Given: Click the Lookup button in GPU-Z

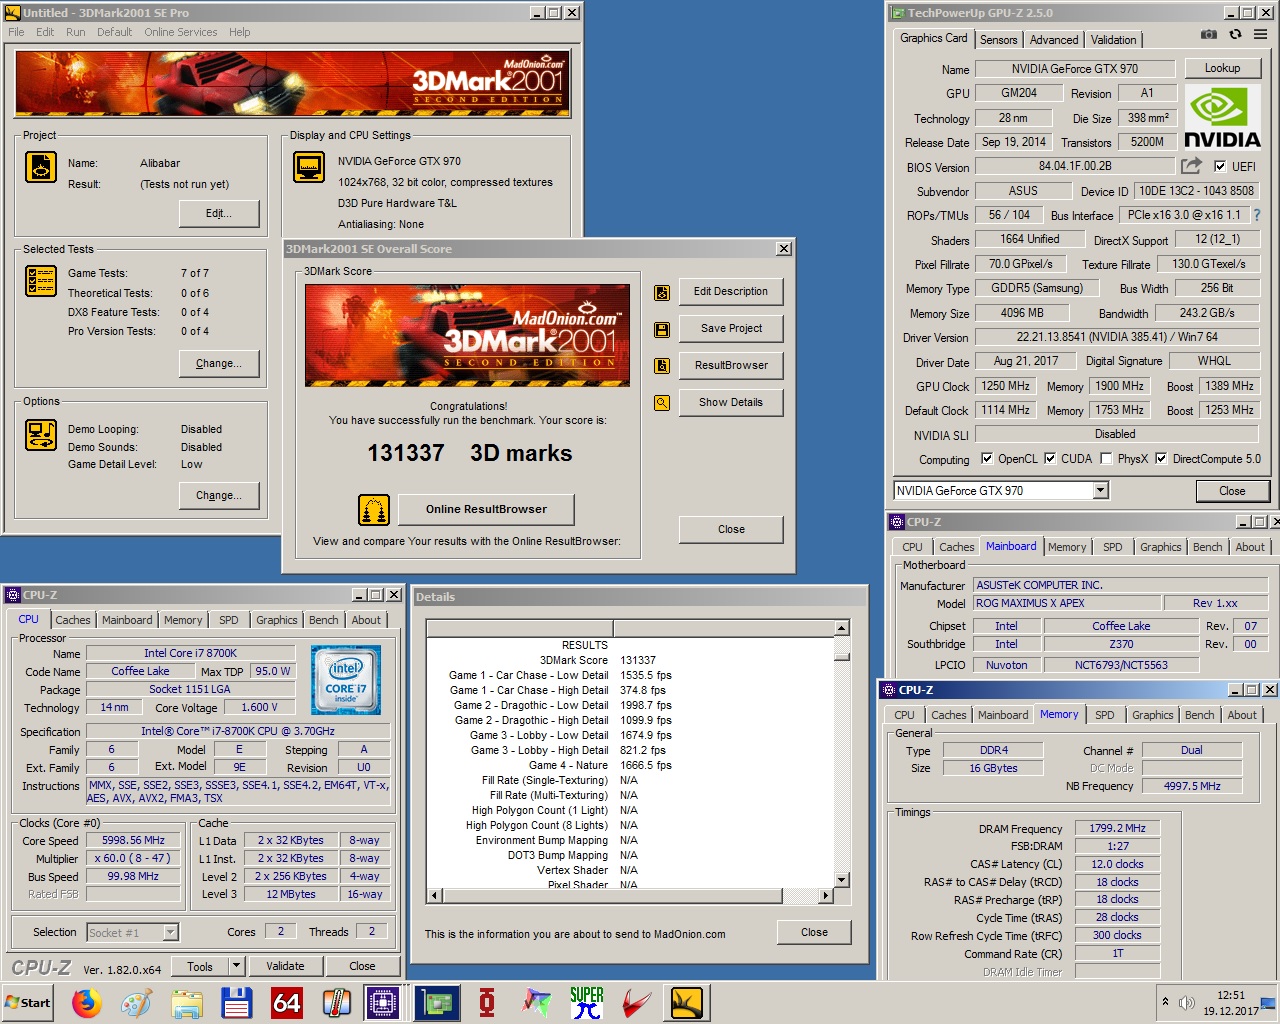Looking at the screenshot, I should point(1222,68).
